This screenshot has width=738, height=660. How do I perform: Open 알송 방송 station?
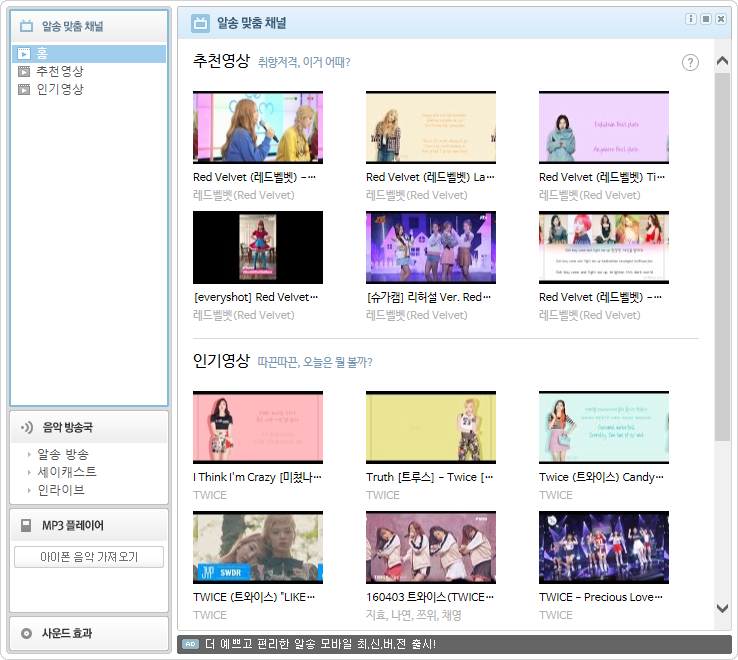[x=63, y=454]
